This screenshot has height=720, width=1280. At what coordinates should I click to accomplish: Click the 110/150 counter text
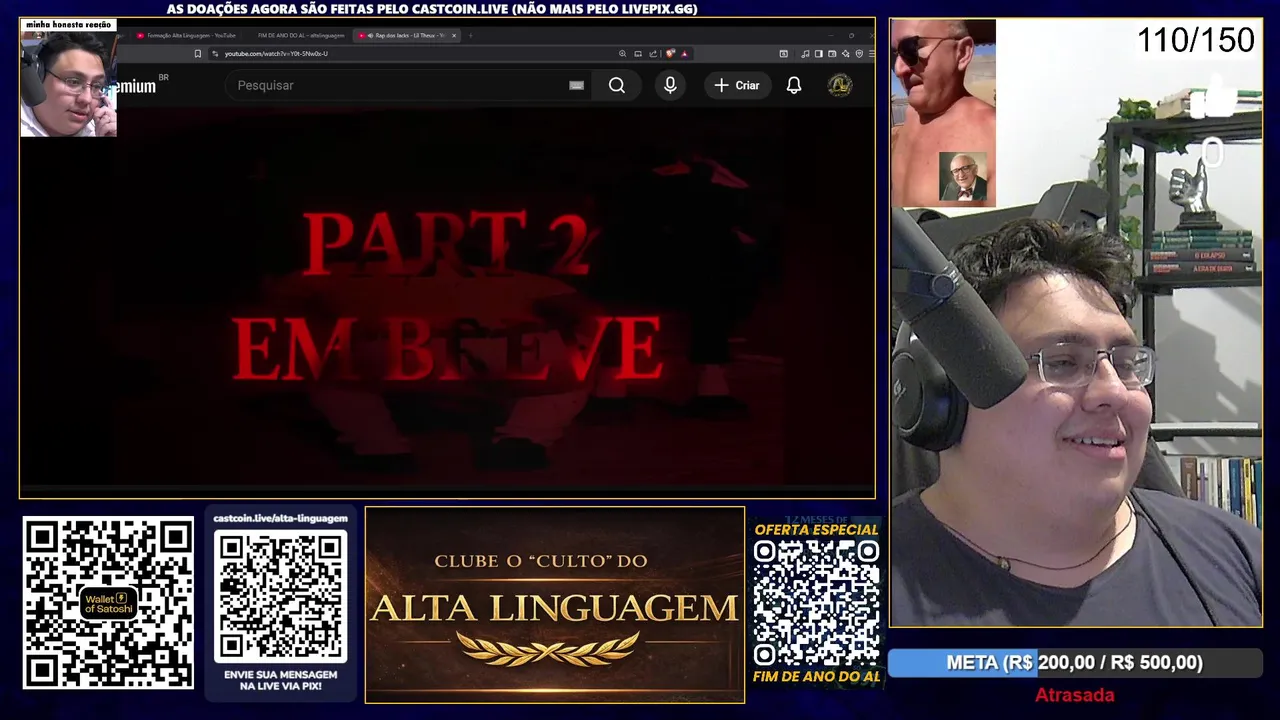(x=1196, y=41)
